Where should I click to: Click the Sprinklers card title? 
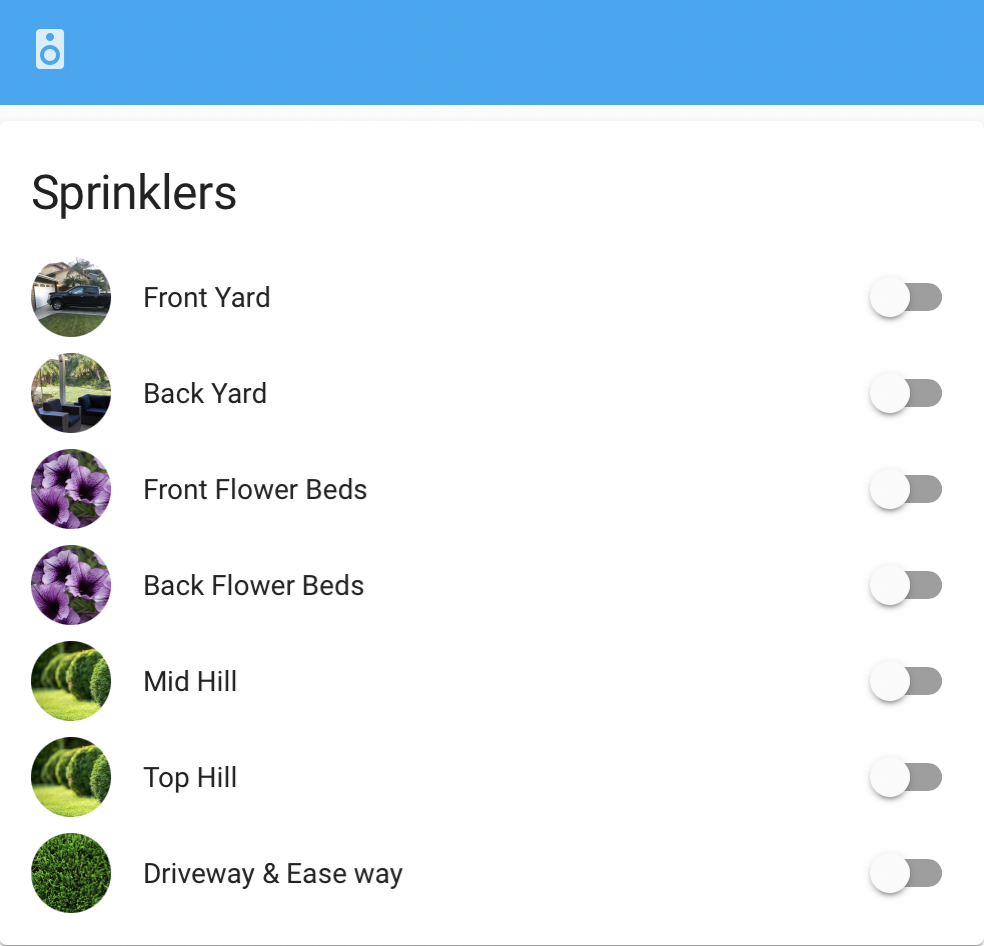(x=134, y=193)
